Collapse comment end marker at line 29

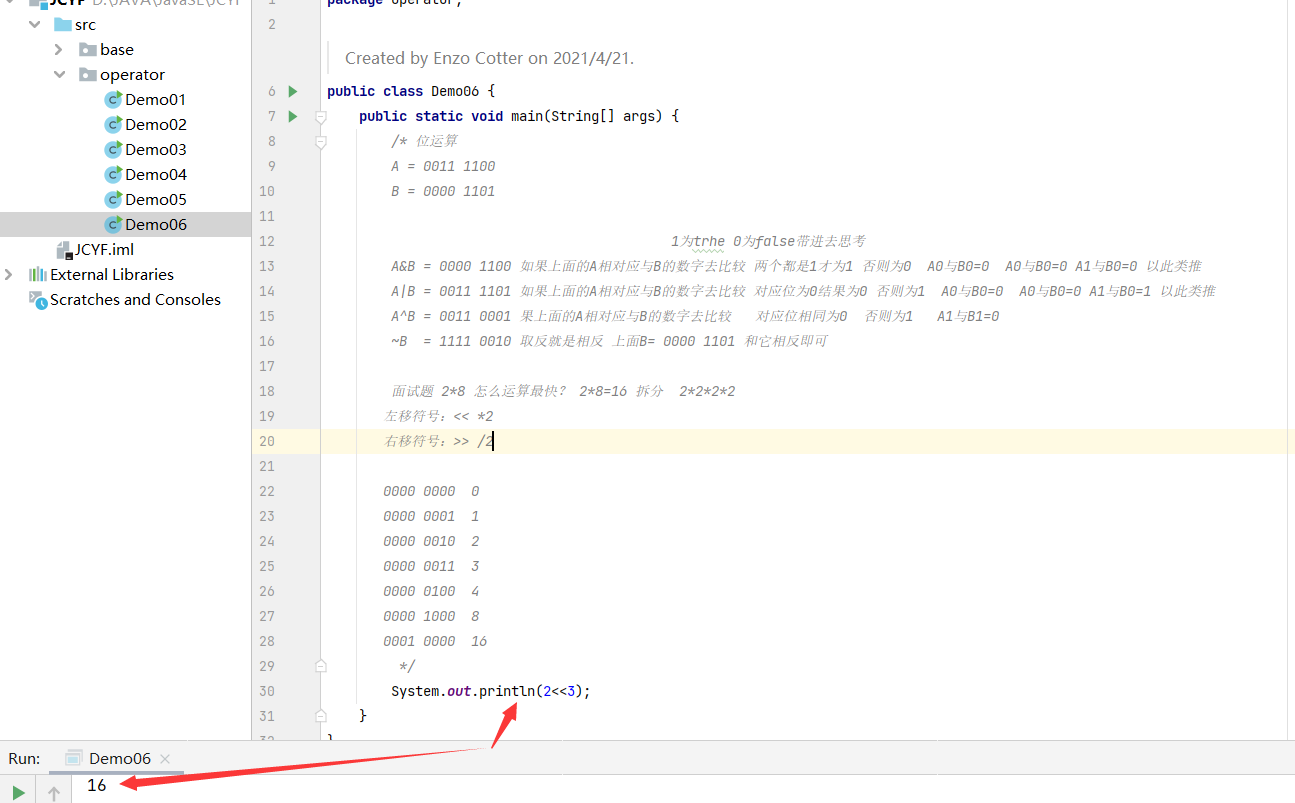pyautogui.click(x=321, y=665)
